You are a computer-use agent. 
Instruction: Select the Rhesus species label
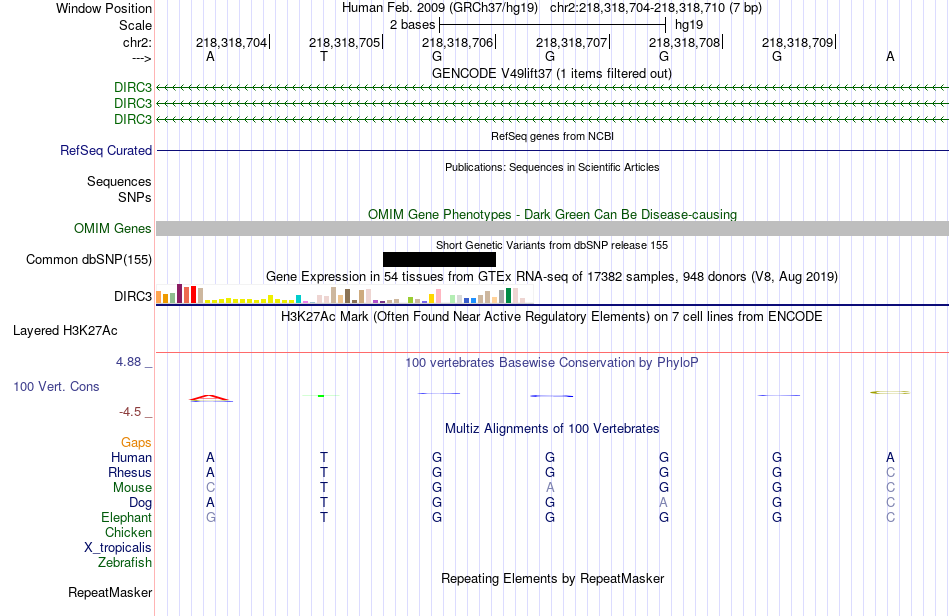click(130, 472)
